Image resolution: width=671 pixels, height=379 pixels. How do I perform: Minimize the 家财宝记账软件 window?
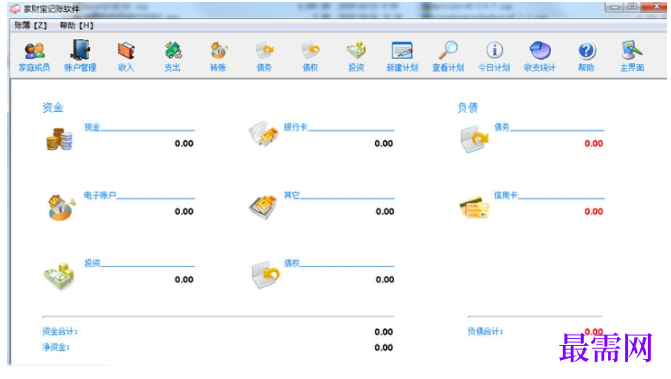(x=615, y=7)
